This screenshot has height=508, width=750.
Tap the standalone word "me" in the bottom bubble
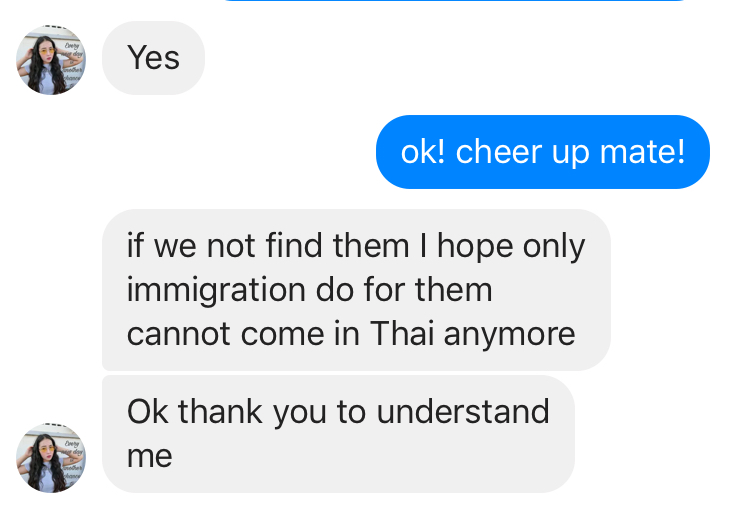coord(149,456)
